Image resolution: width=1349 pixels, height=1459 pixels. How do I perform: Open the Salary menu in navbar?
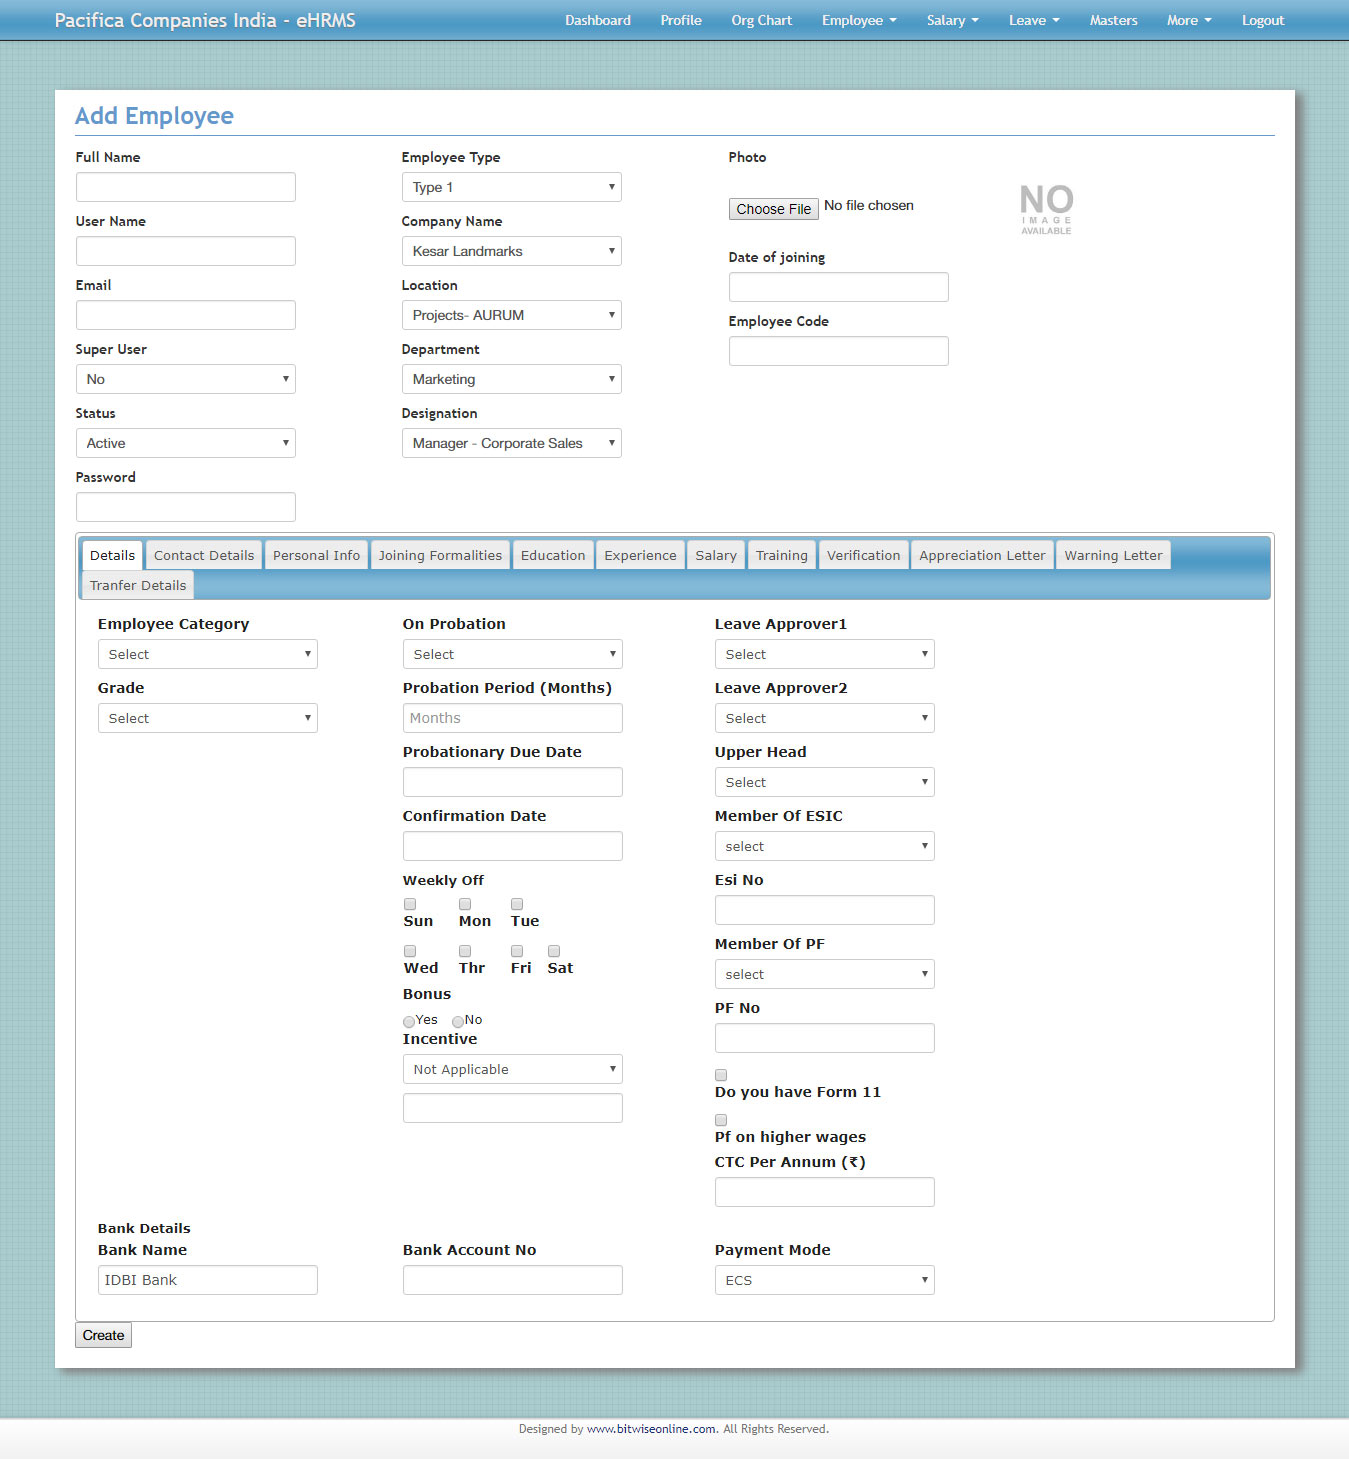pos(952,20)
